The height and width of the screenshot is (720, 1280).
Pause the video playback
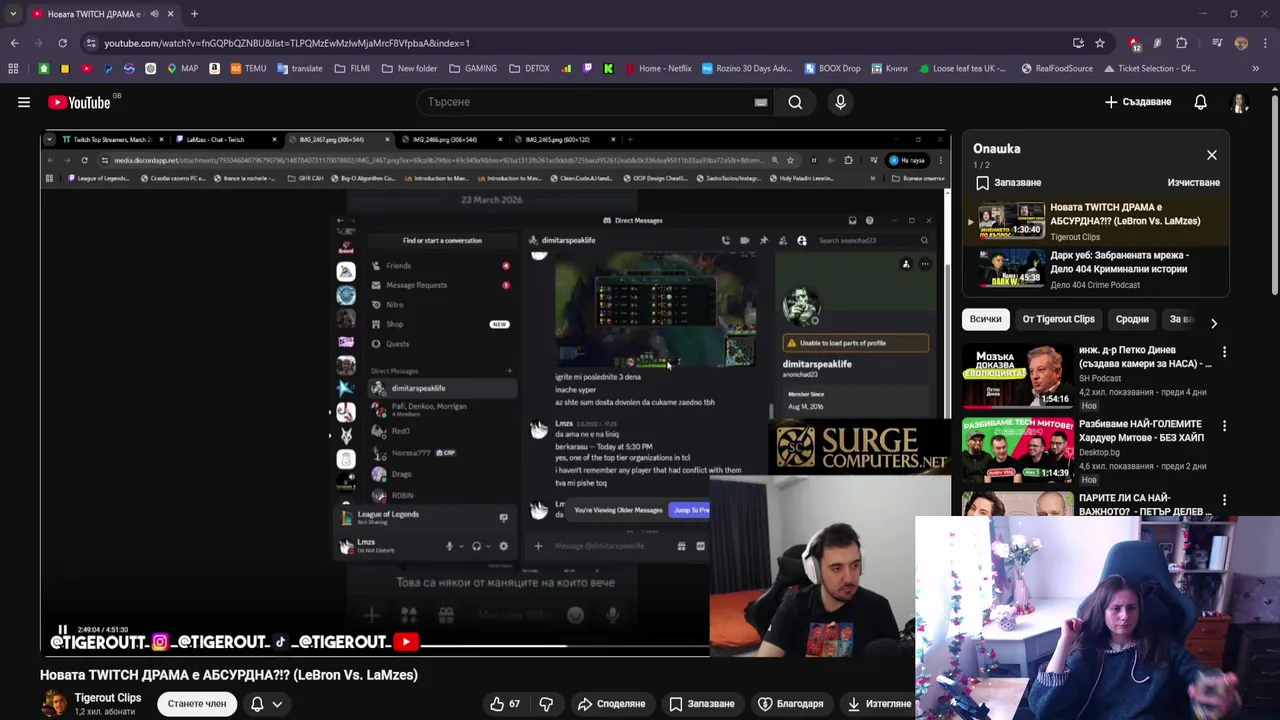click(x=62, y=629)
